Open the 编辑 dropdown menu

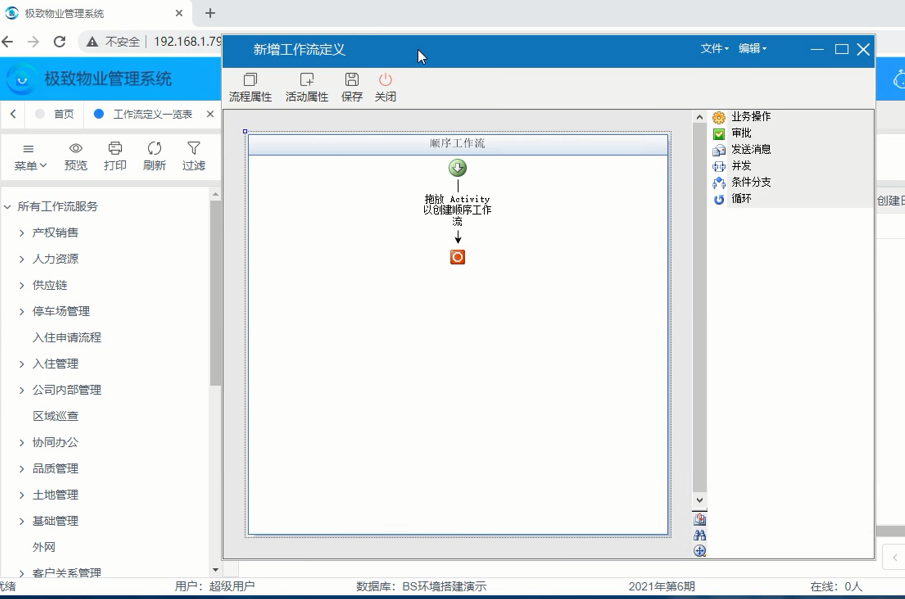(x=753, y=48)
